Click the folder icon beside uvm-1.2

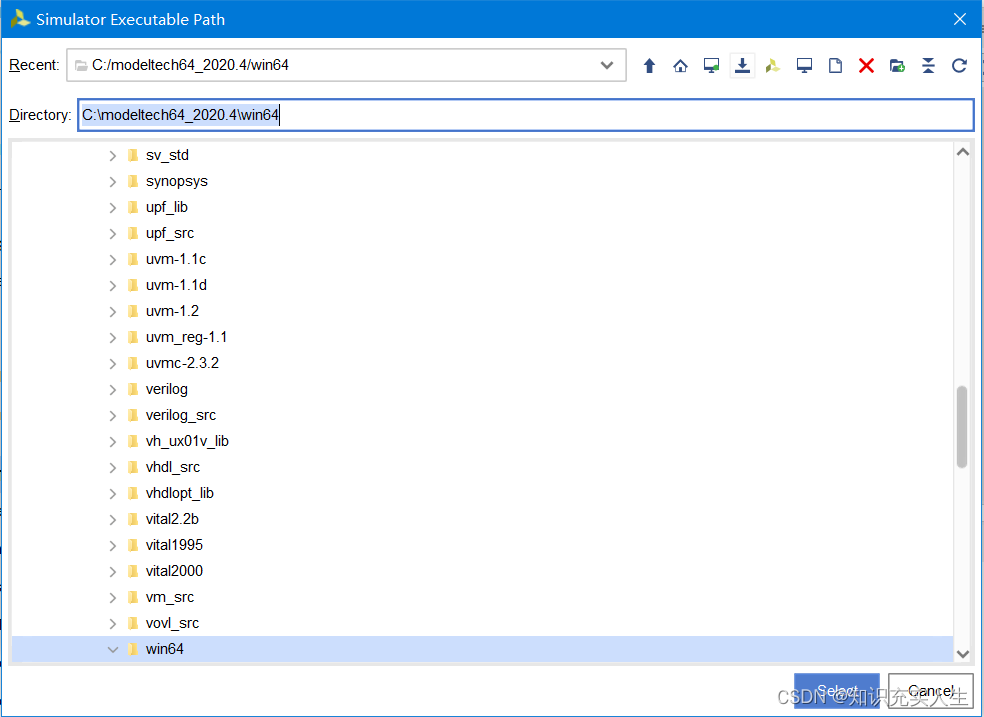click(x=132, y=311)
